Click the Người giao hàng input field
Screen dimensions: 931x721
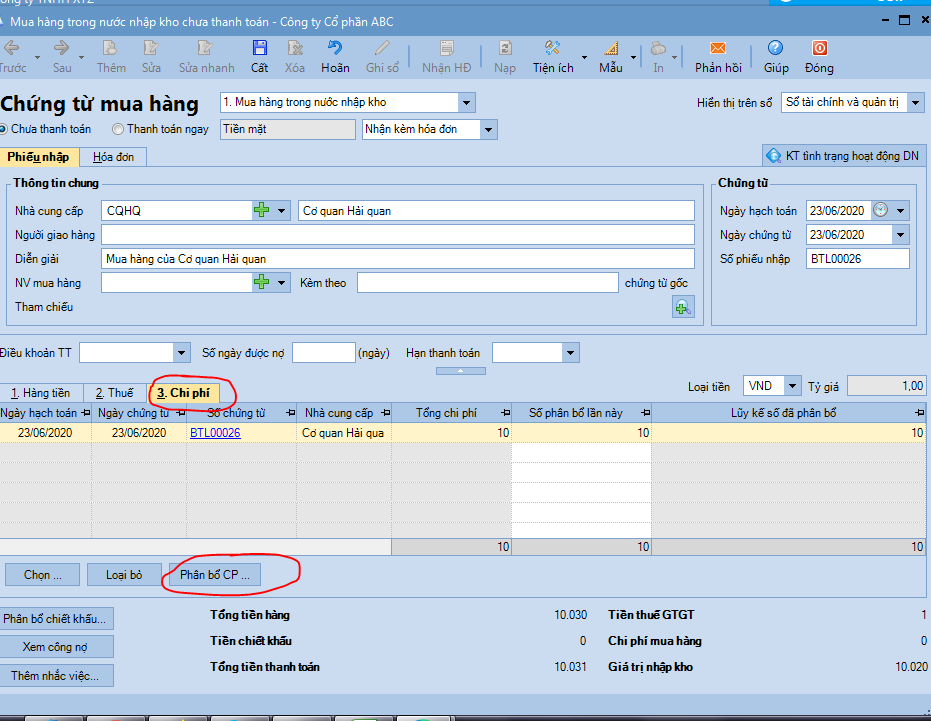[398, 235]
